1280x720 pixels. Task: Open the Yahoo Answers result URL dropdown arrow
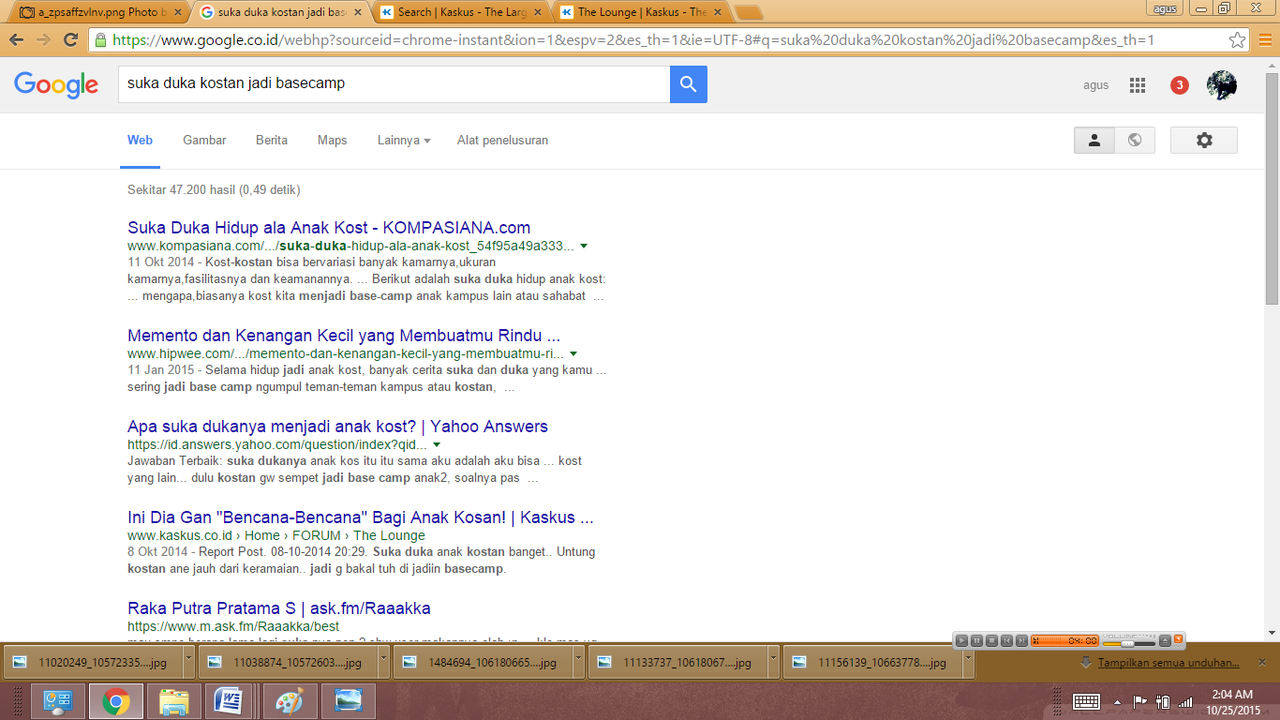(437, 444)
